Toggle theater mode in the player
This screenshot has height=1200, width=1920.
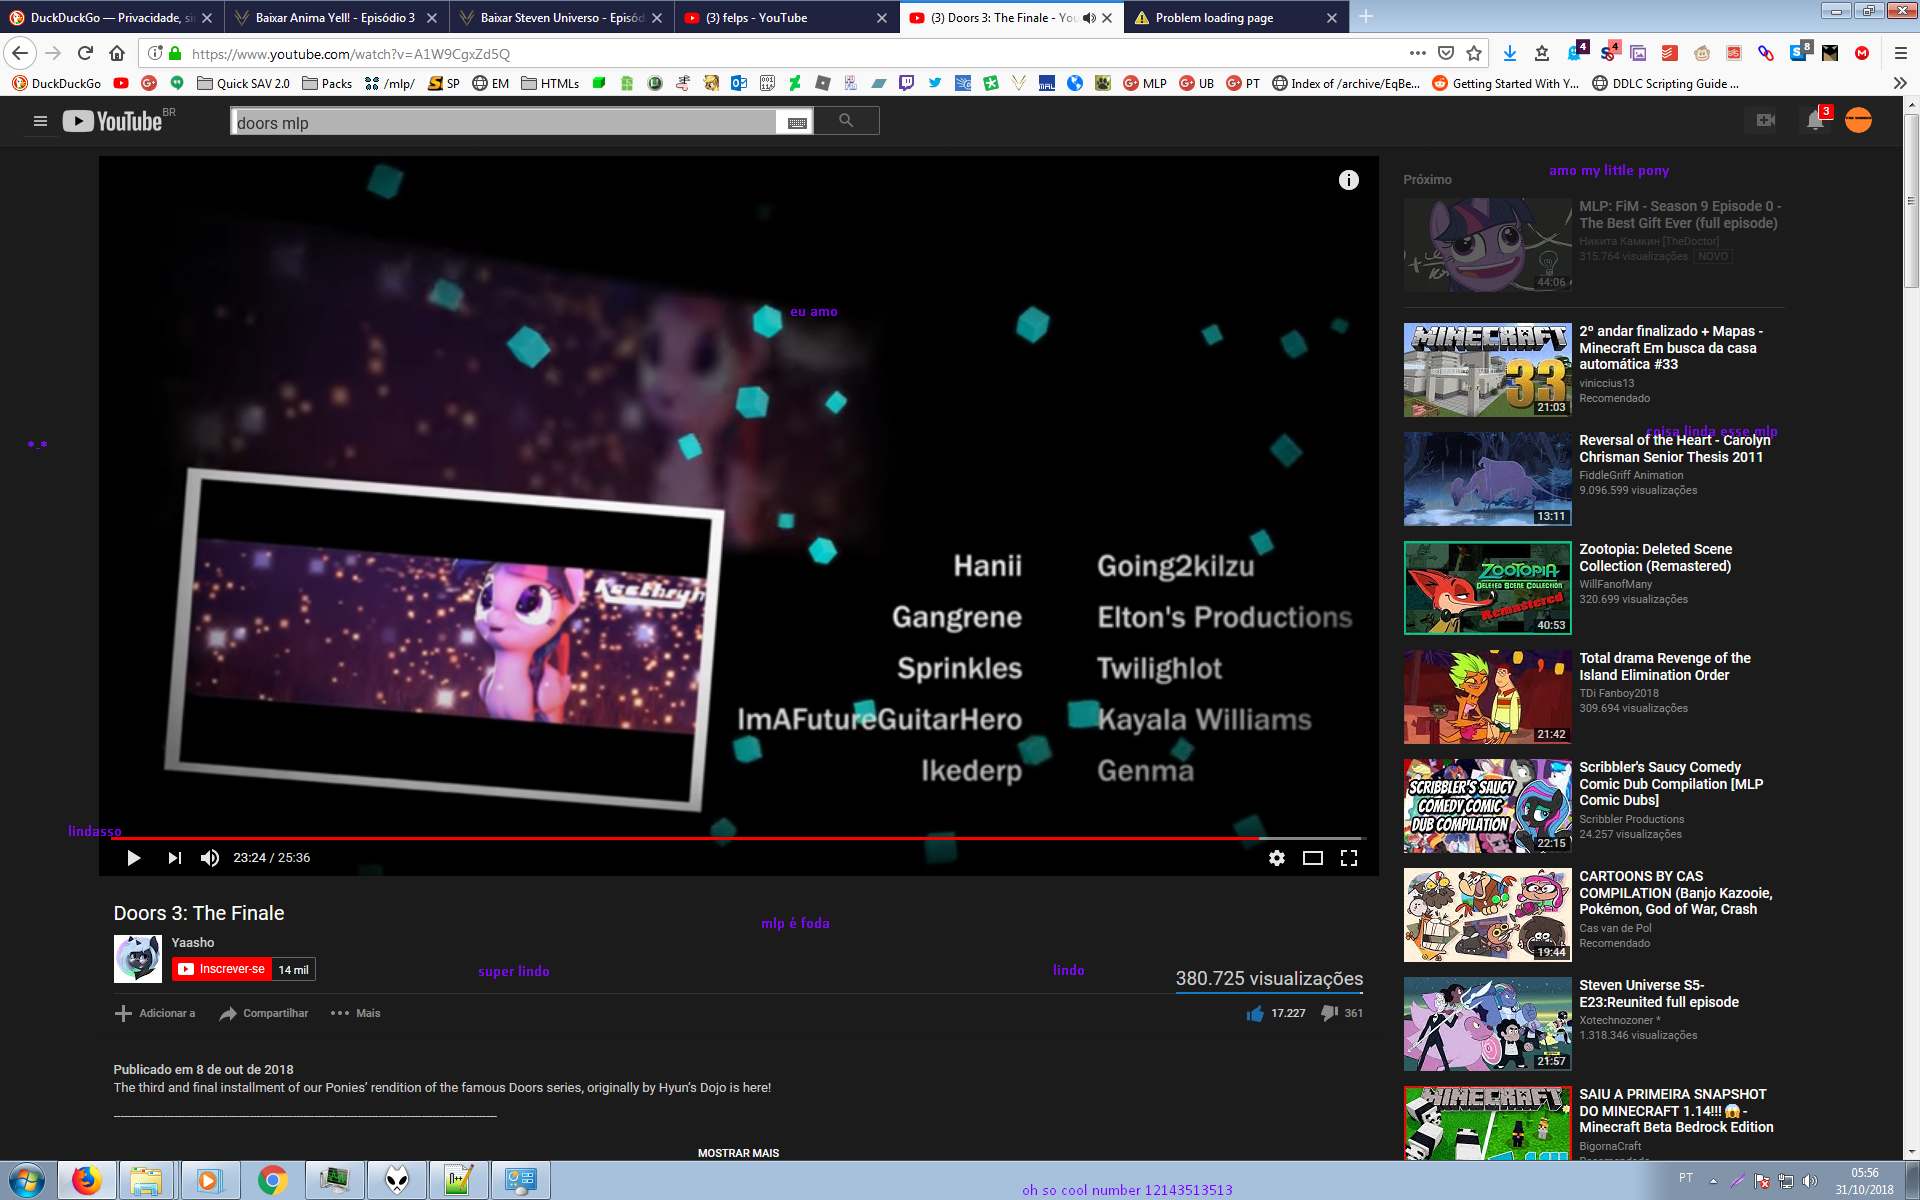(x=1312, y=858)
